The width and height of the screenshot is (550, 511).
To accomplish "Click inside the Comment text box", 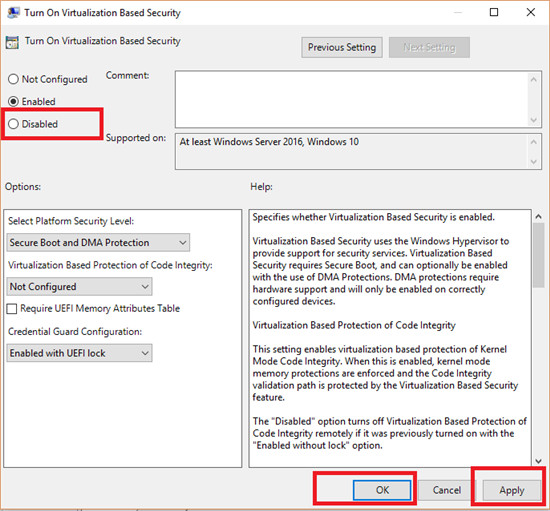I will point(352,99).
